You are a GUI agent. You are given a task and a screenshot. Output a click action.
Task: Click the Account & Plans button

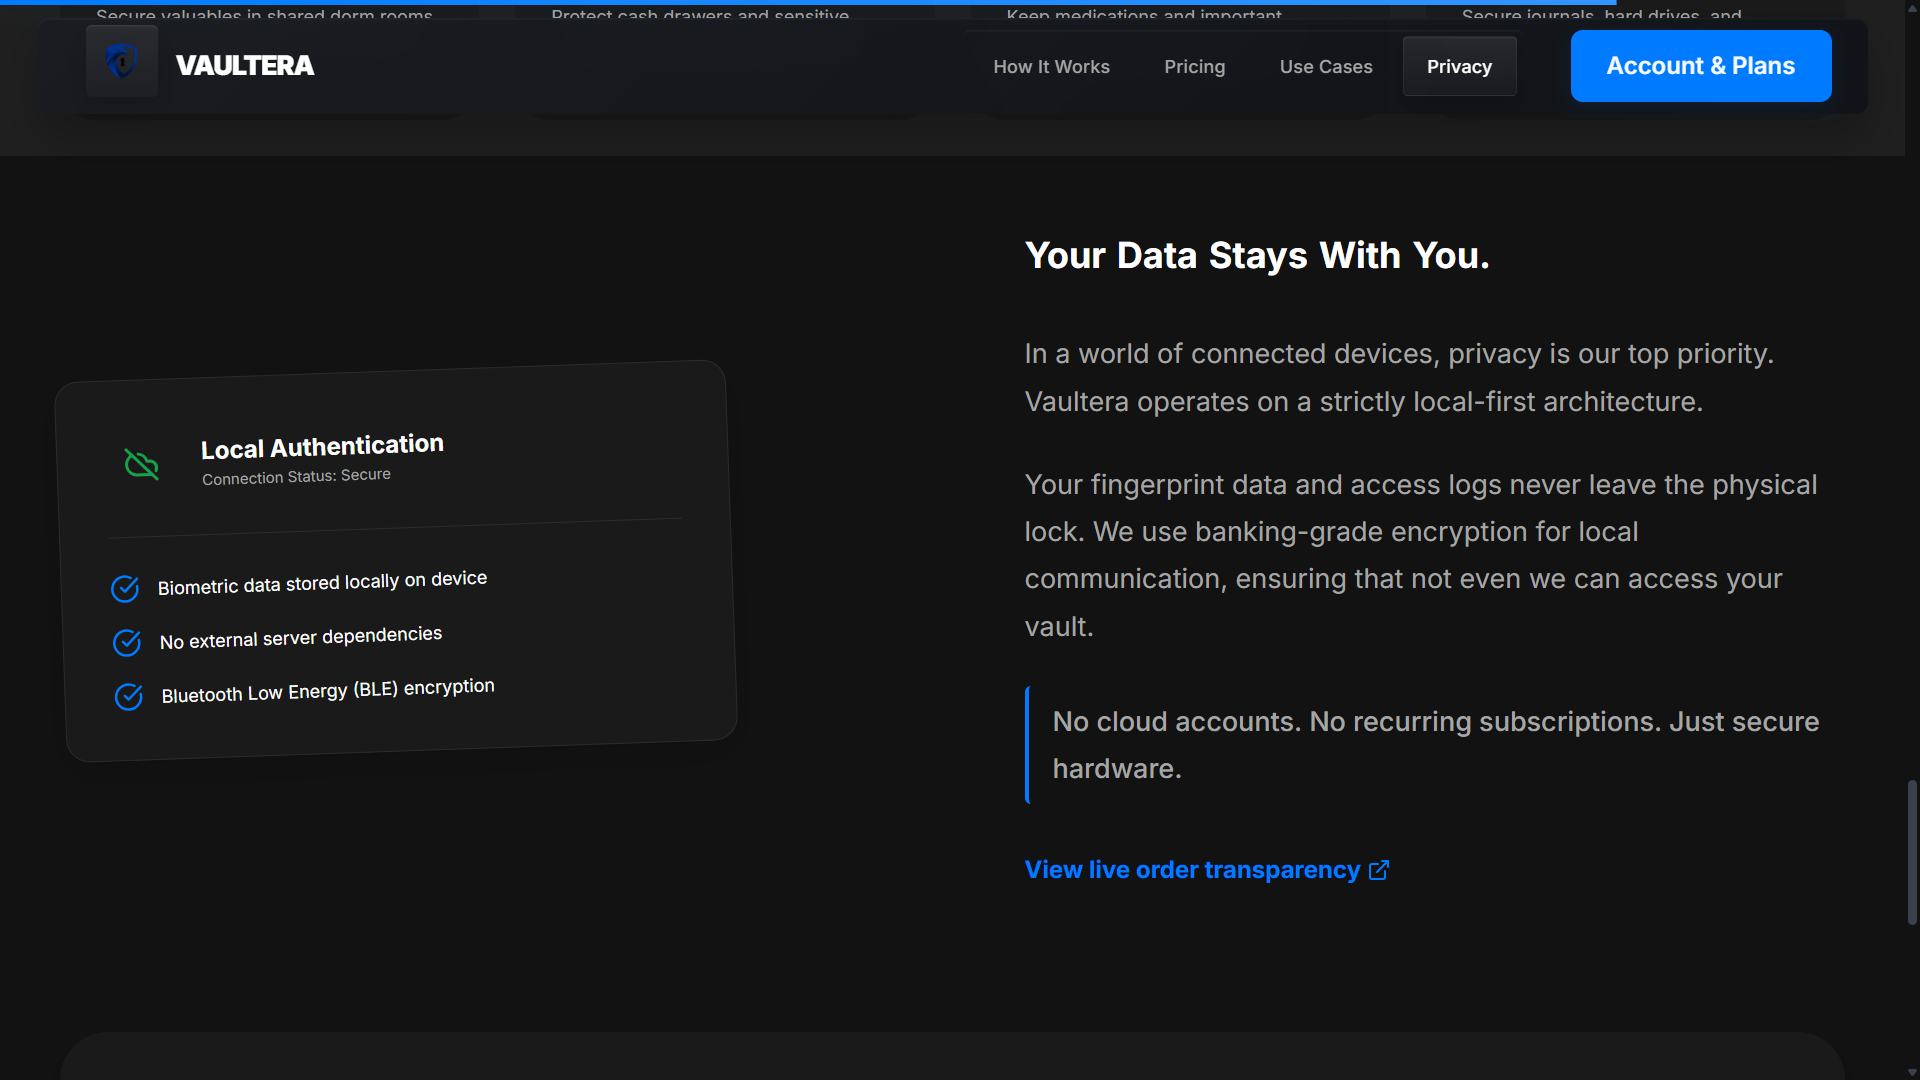(x=1700, y=66)
